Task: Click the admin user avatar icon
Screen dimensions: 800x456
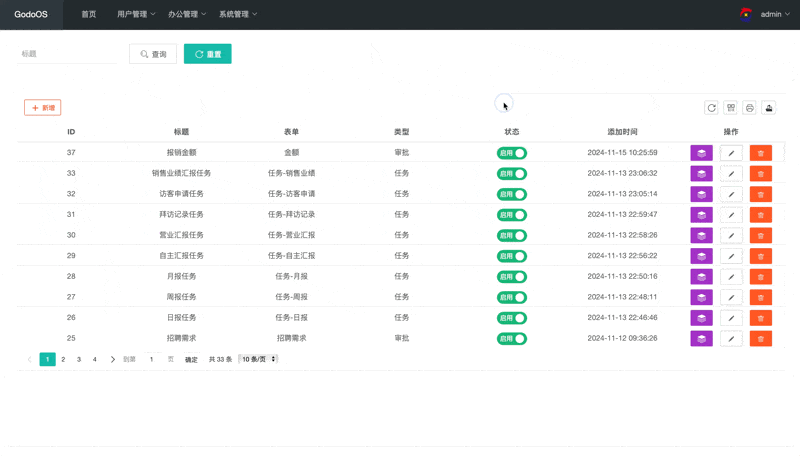Action: (746, 14)
